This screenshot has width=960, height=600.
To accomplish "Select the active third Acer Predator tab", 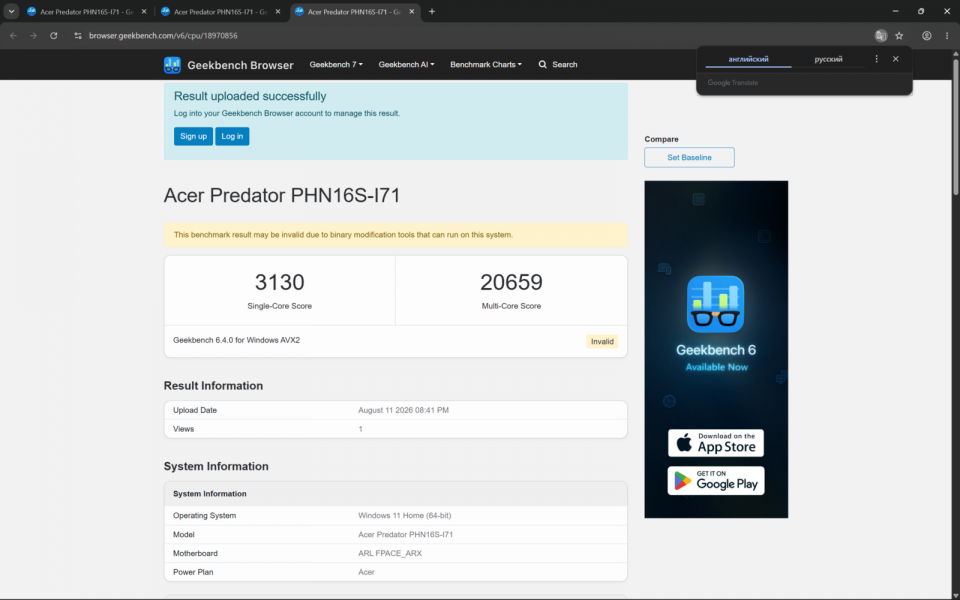I will [354, 12].
